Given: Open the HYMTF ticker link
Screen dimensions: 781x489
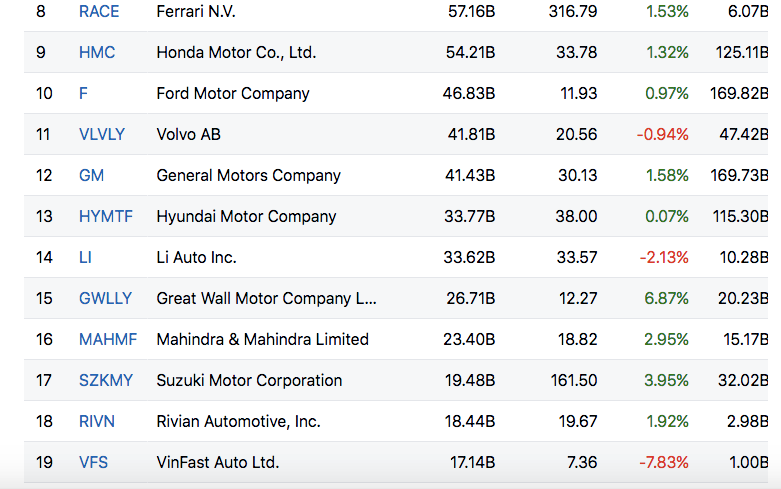Looking at the screenshot, I should (x=104, y=216).
